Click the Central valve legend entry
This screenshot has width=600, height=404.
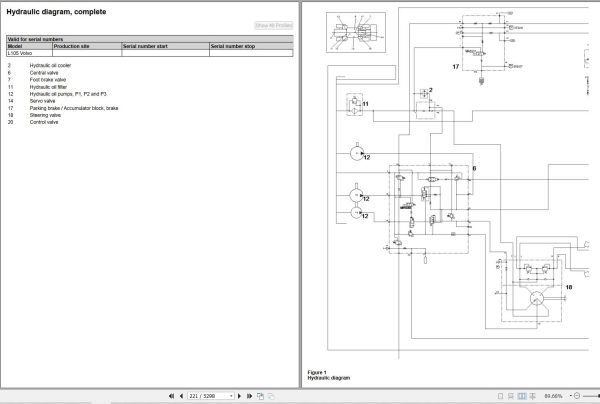tap(44, 73)
